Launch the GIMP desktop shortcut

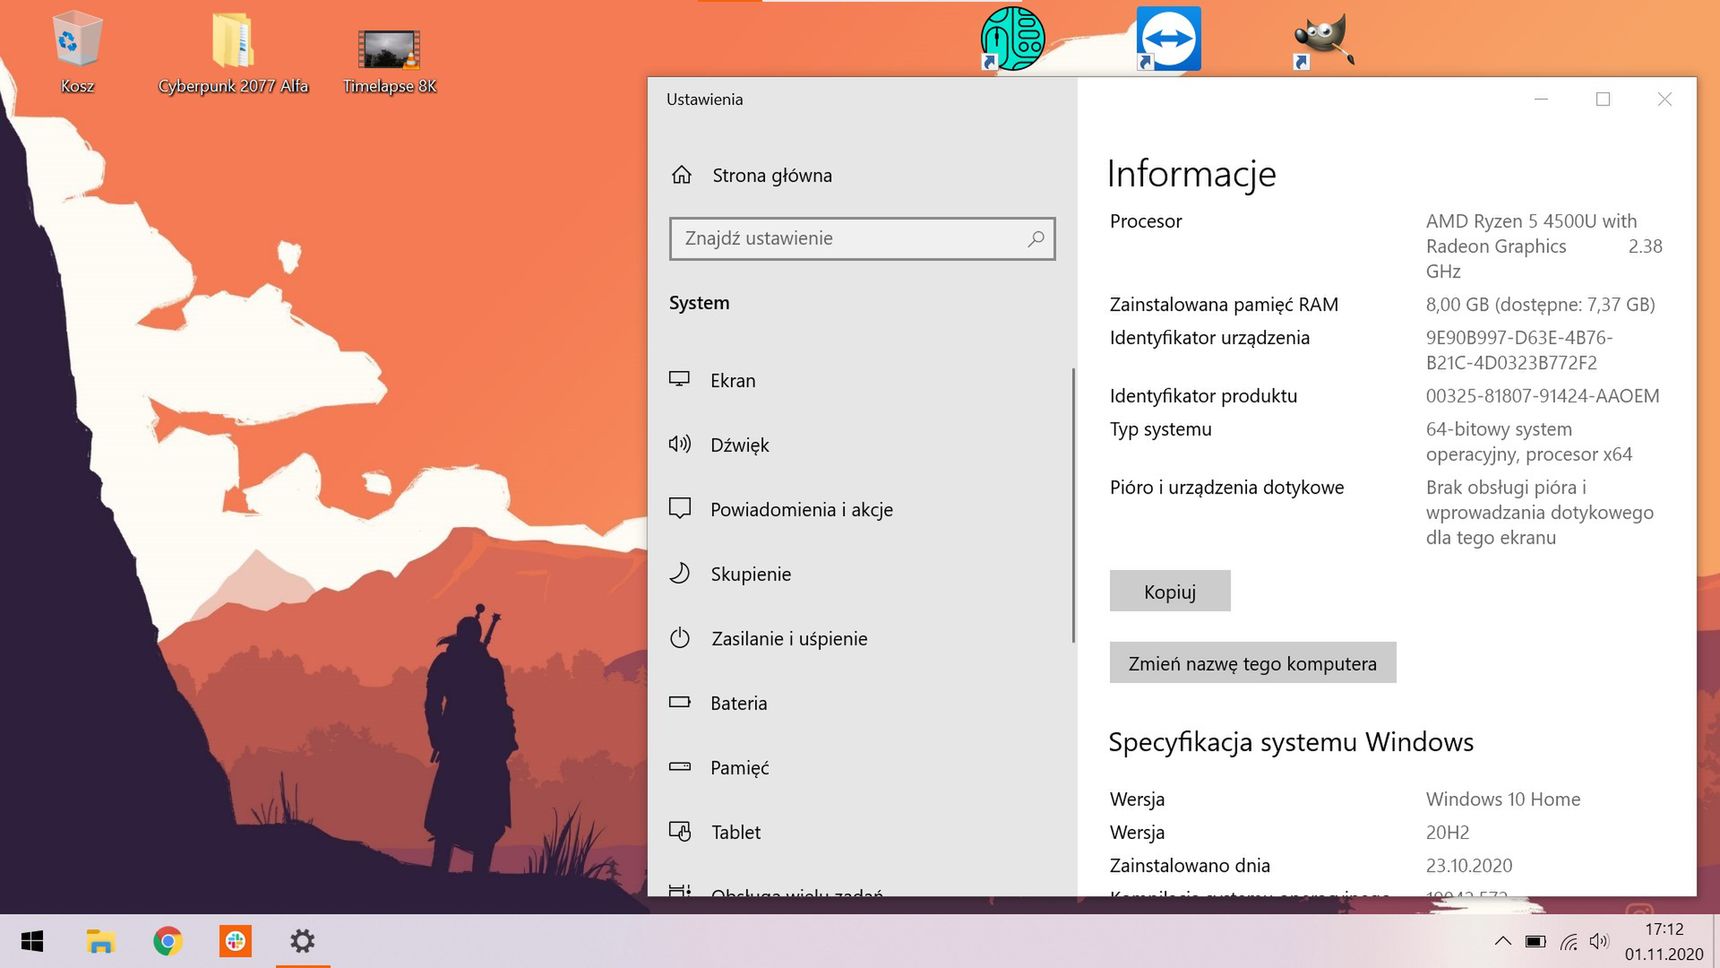click(1323, 42)
